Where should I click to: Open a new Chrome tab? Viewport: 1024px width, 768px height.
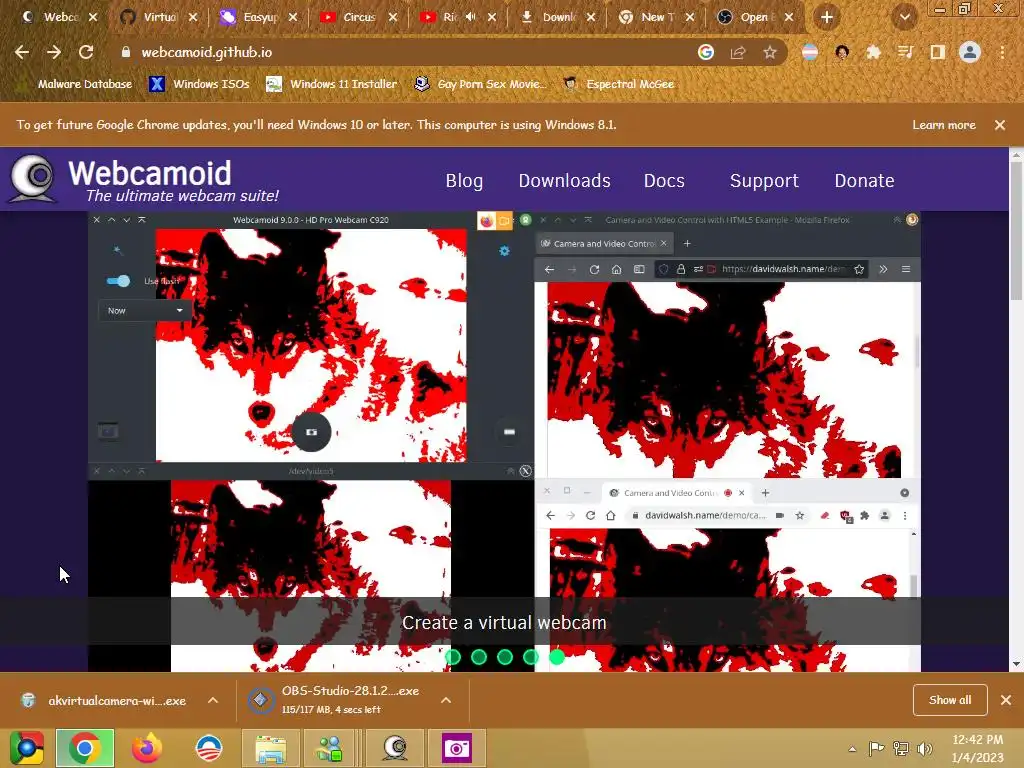click(827, 17)
